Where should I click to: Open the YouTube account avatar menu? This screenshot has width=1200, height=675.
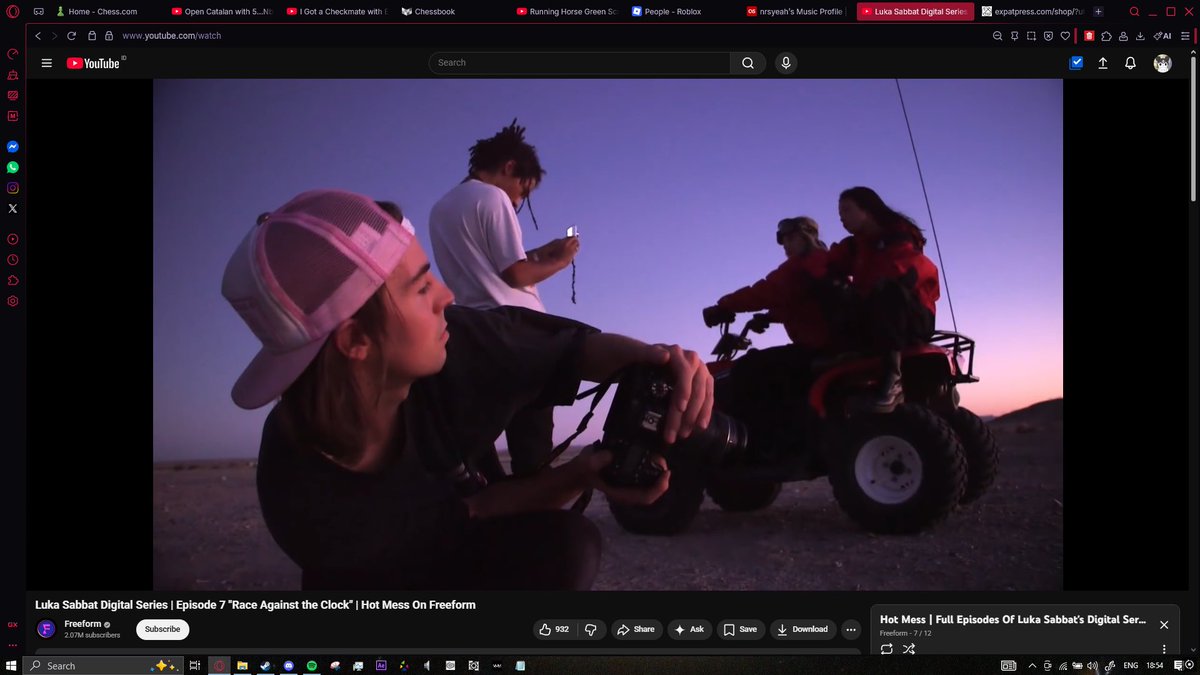pyautogui.click(x=1162, y=63)
